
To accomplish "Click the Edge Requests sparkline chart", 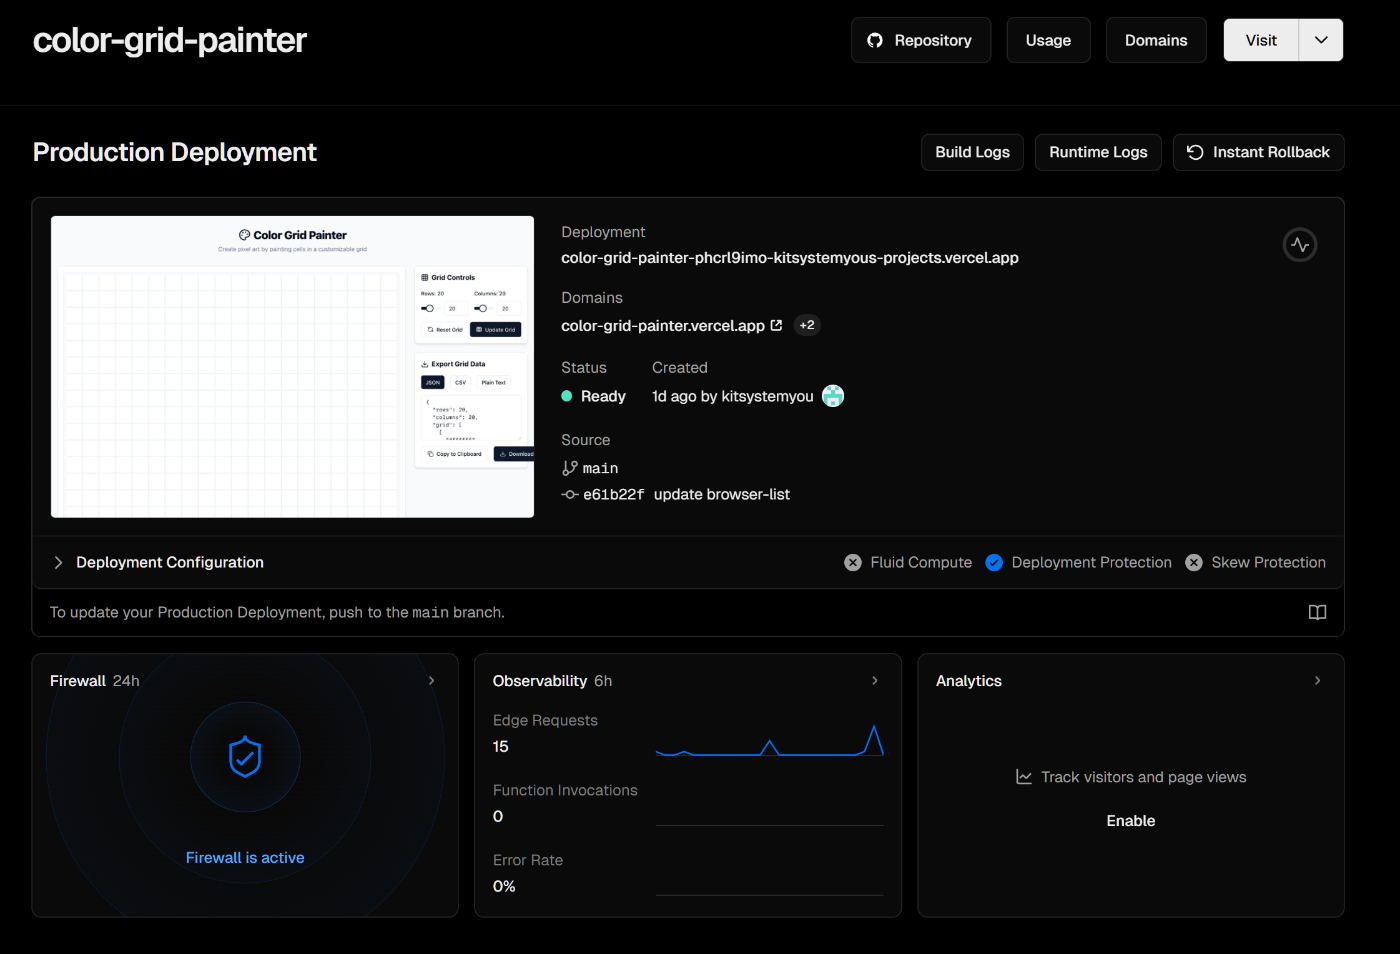I will [x=770, y=740].
